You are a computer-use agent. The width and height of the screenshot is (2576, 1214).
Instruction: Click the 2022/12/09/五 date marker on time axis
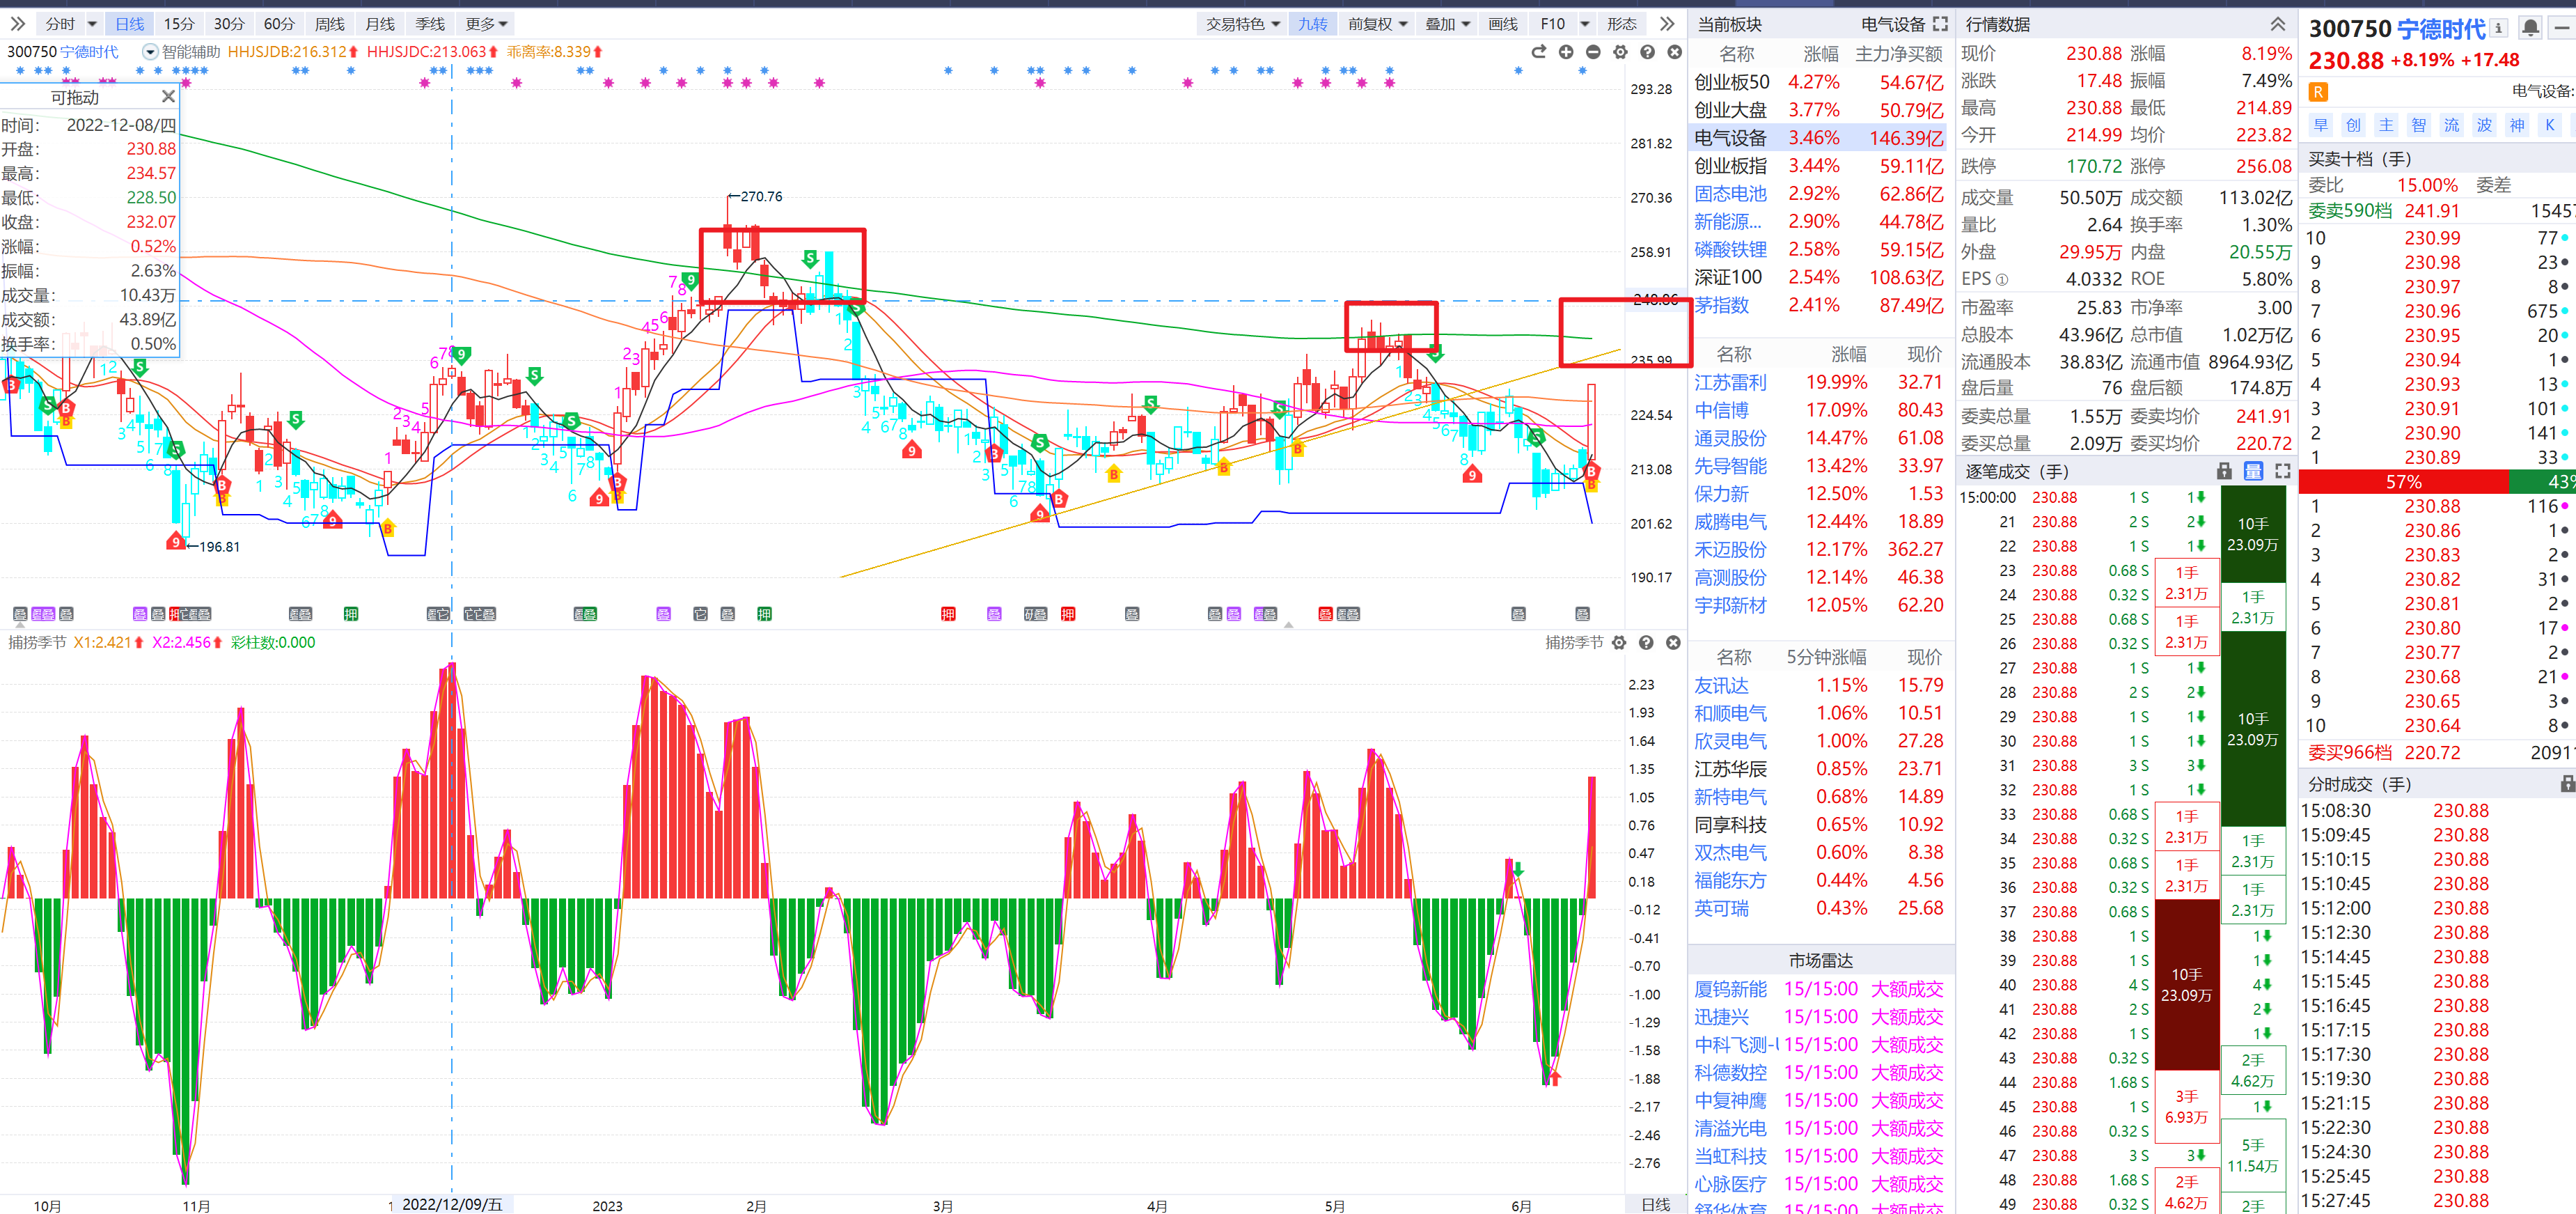(452, 1204)
